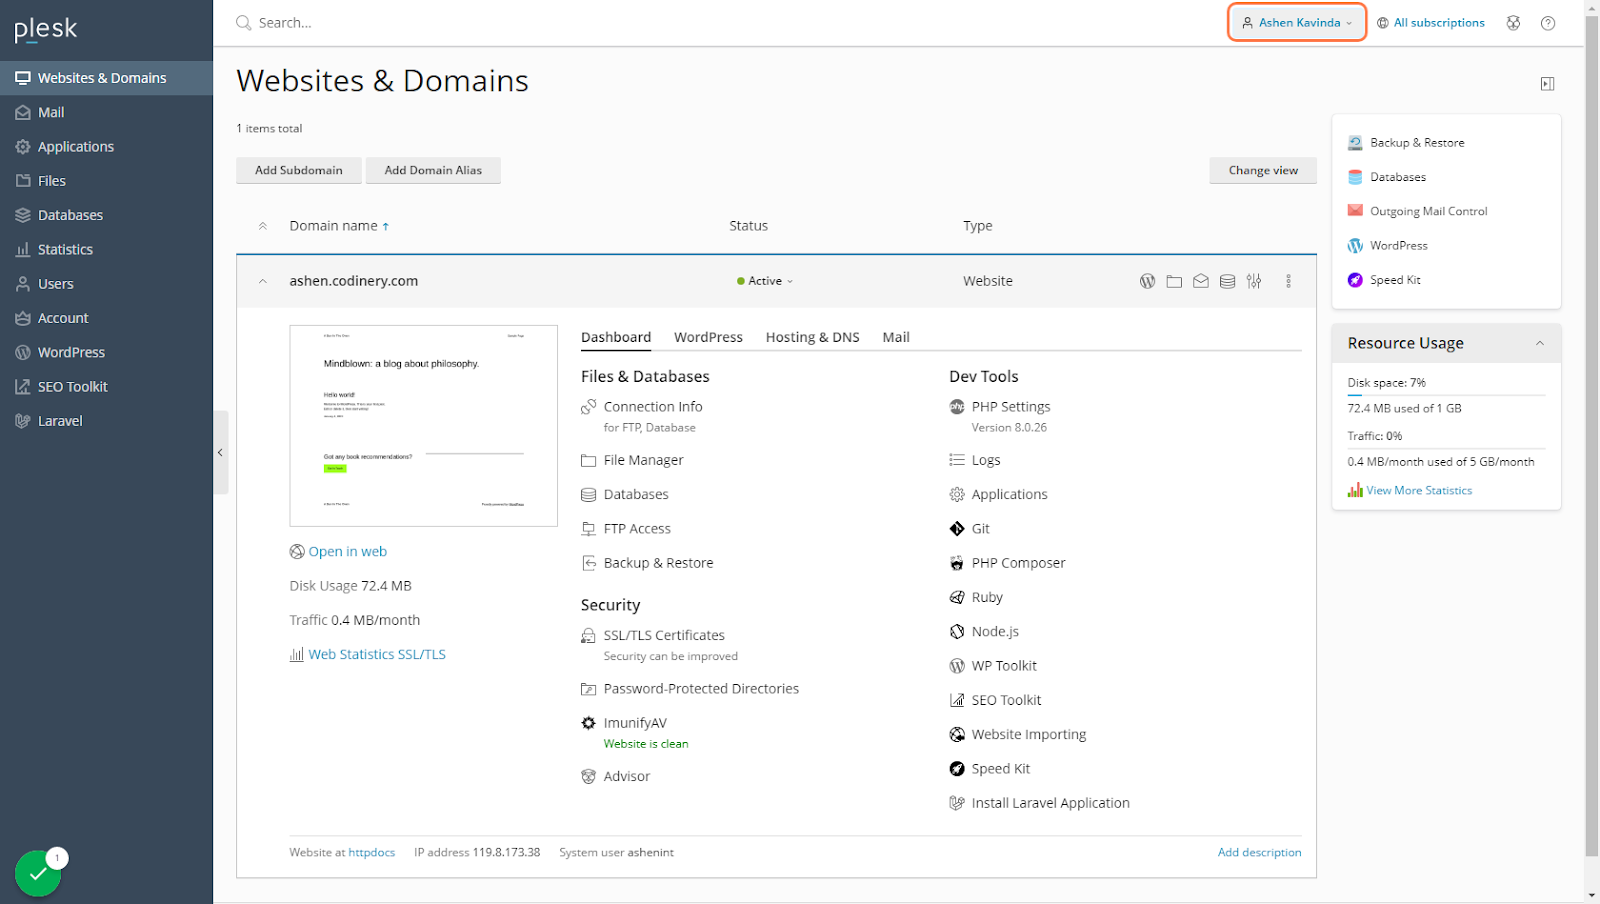Click the hosting settings sliders icon
The width and height of the screenshot is (1600, 904).
[1254, 281]
